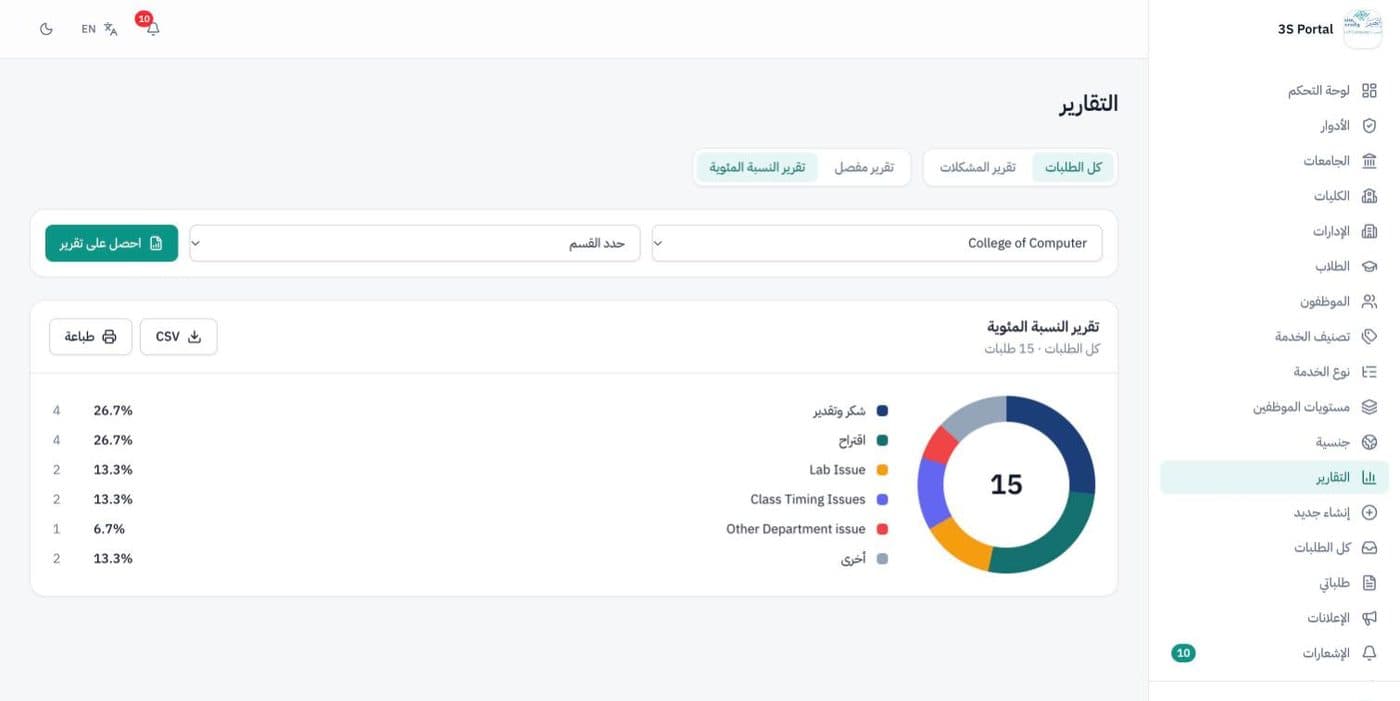Click the احصل على تقرير button
This screenshot has height=701, width=1400.
(x=111, y=243)
